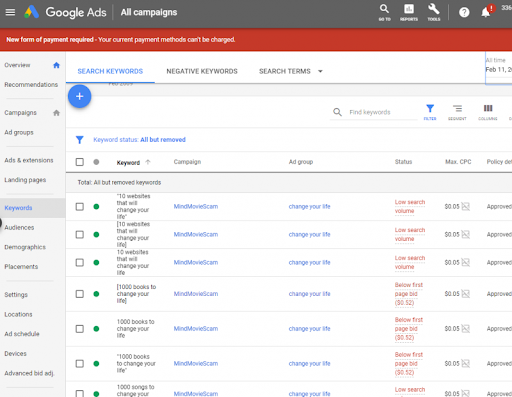
Task: Click the home icon next to Campaigns
Action: coord(56,113)
